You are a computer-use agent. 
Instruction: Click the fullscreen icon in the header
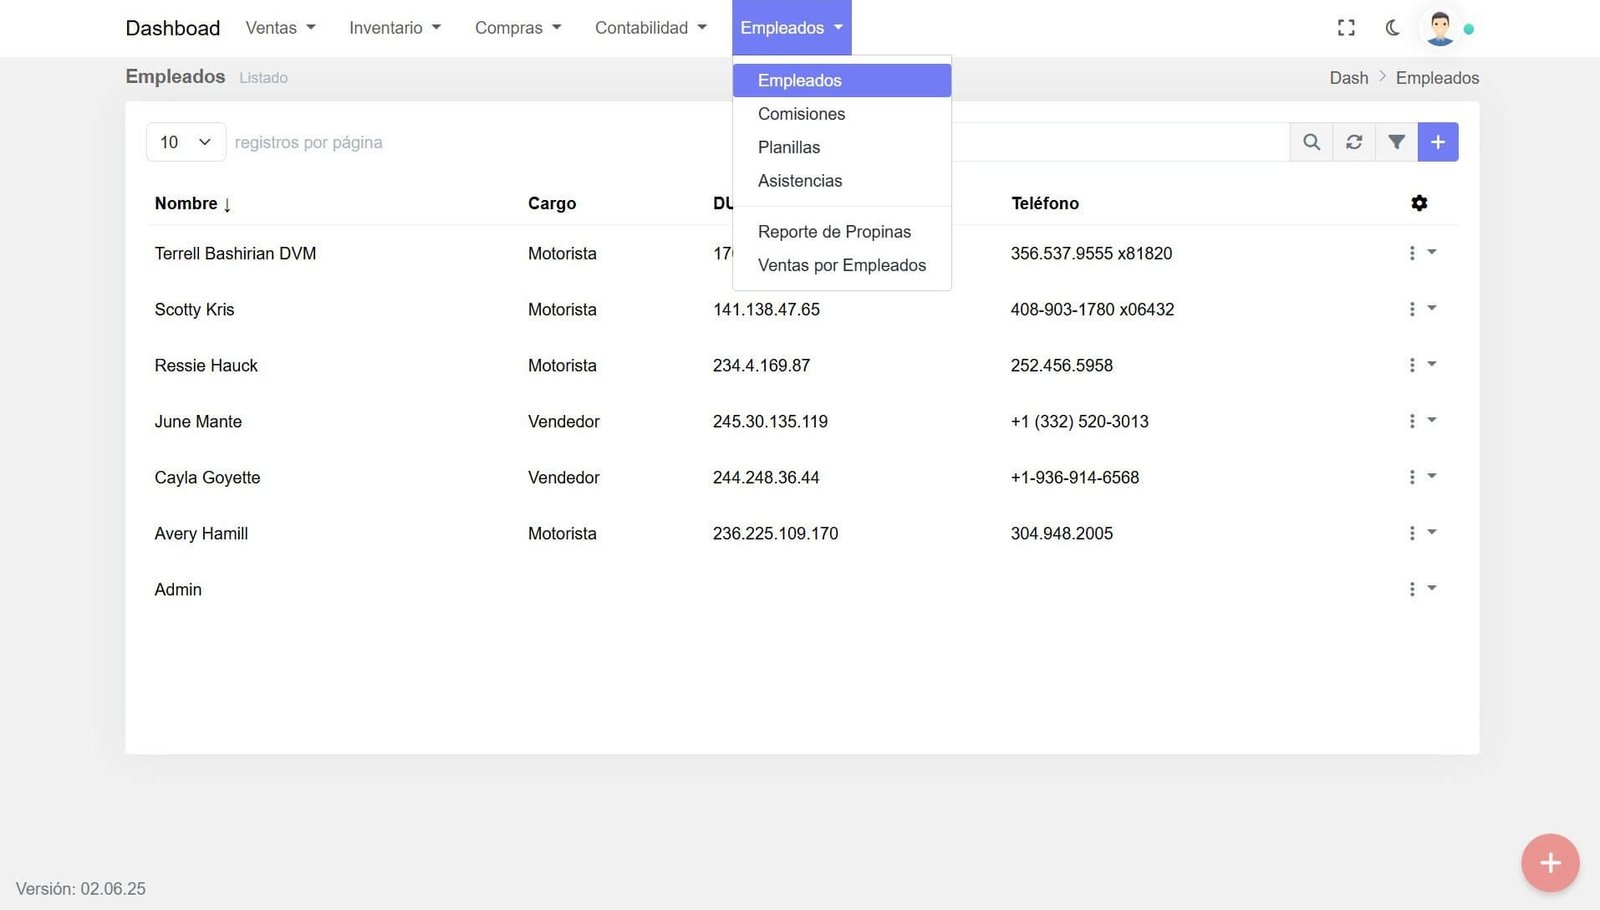1346,28
